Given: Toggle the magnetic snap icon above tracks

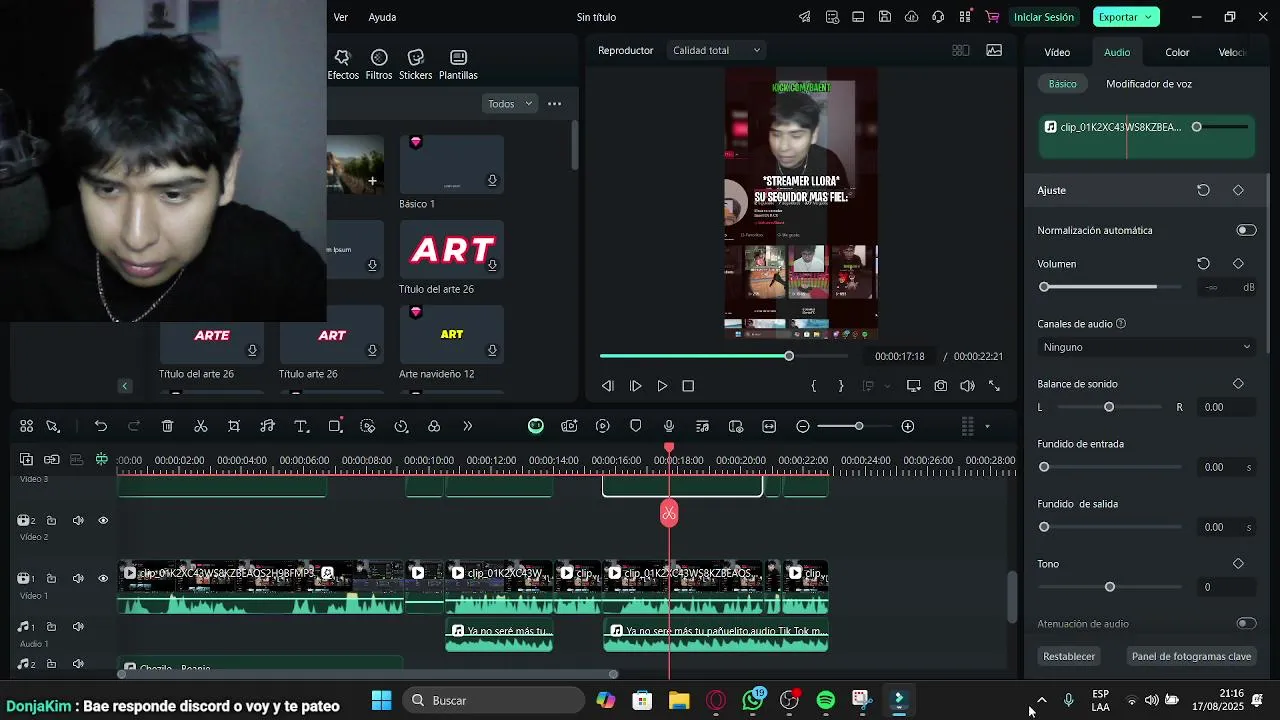Looking at the screenshot, I should [x=101, y=460].
